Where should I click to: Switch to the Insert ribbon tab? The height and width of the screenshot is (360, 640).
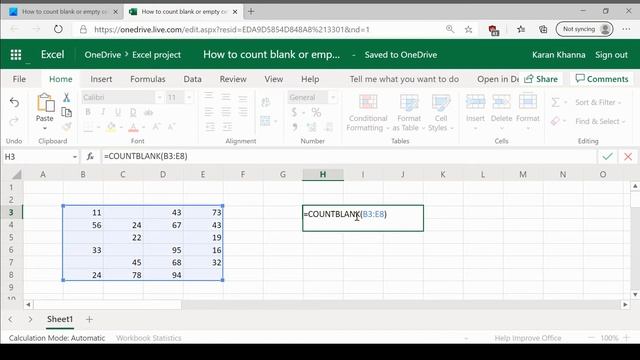click(101, 79)
